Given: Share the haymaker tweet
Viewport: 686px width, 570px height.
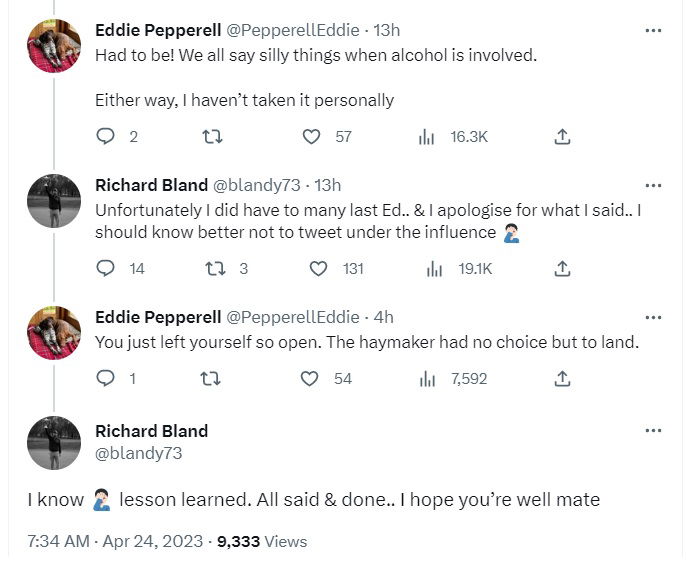Looking at the screenshot, I should click(562, 378).
